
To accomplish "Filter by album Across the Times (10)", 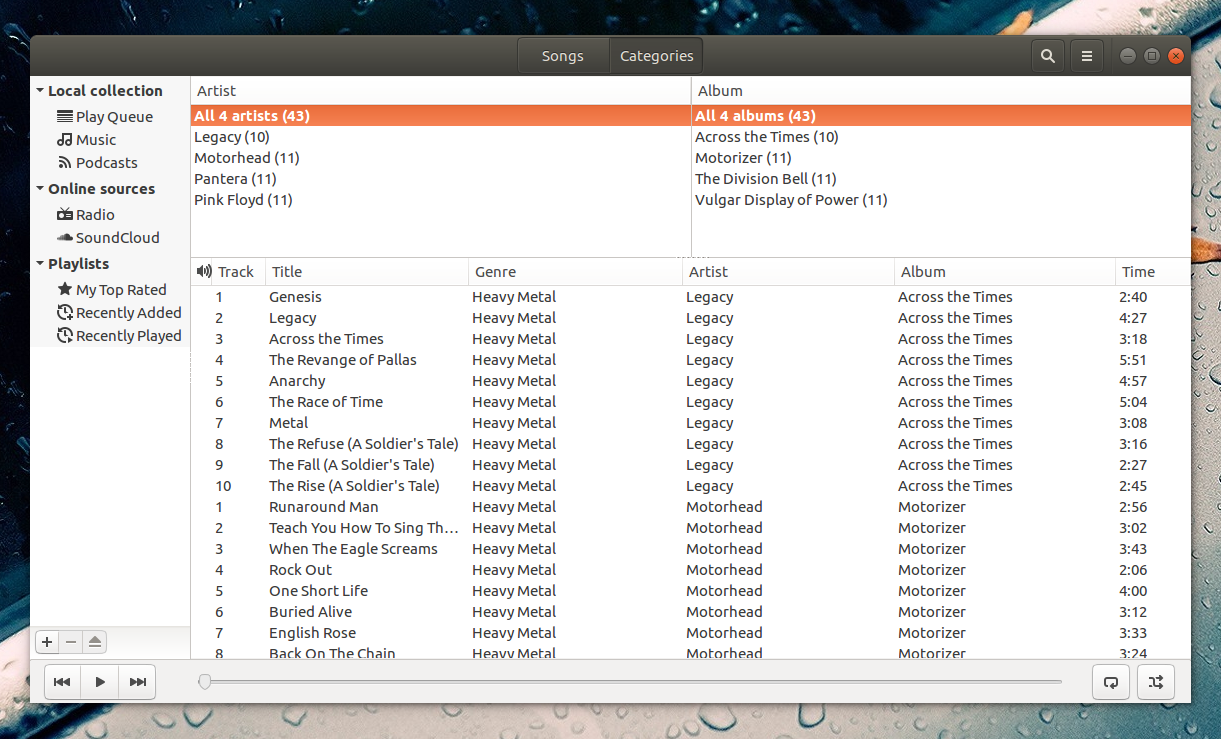I will [x=941, y=137].
